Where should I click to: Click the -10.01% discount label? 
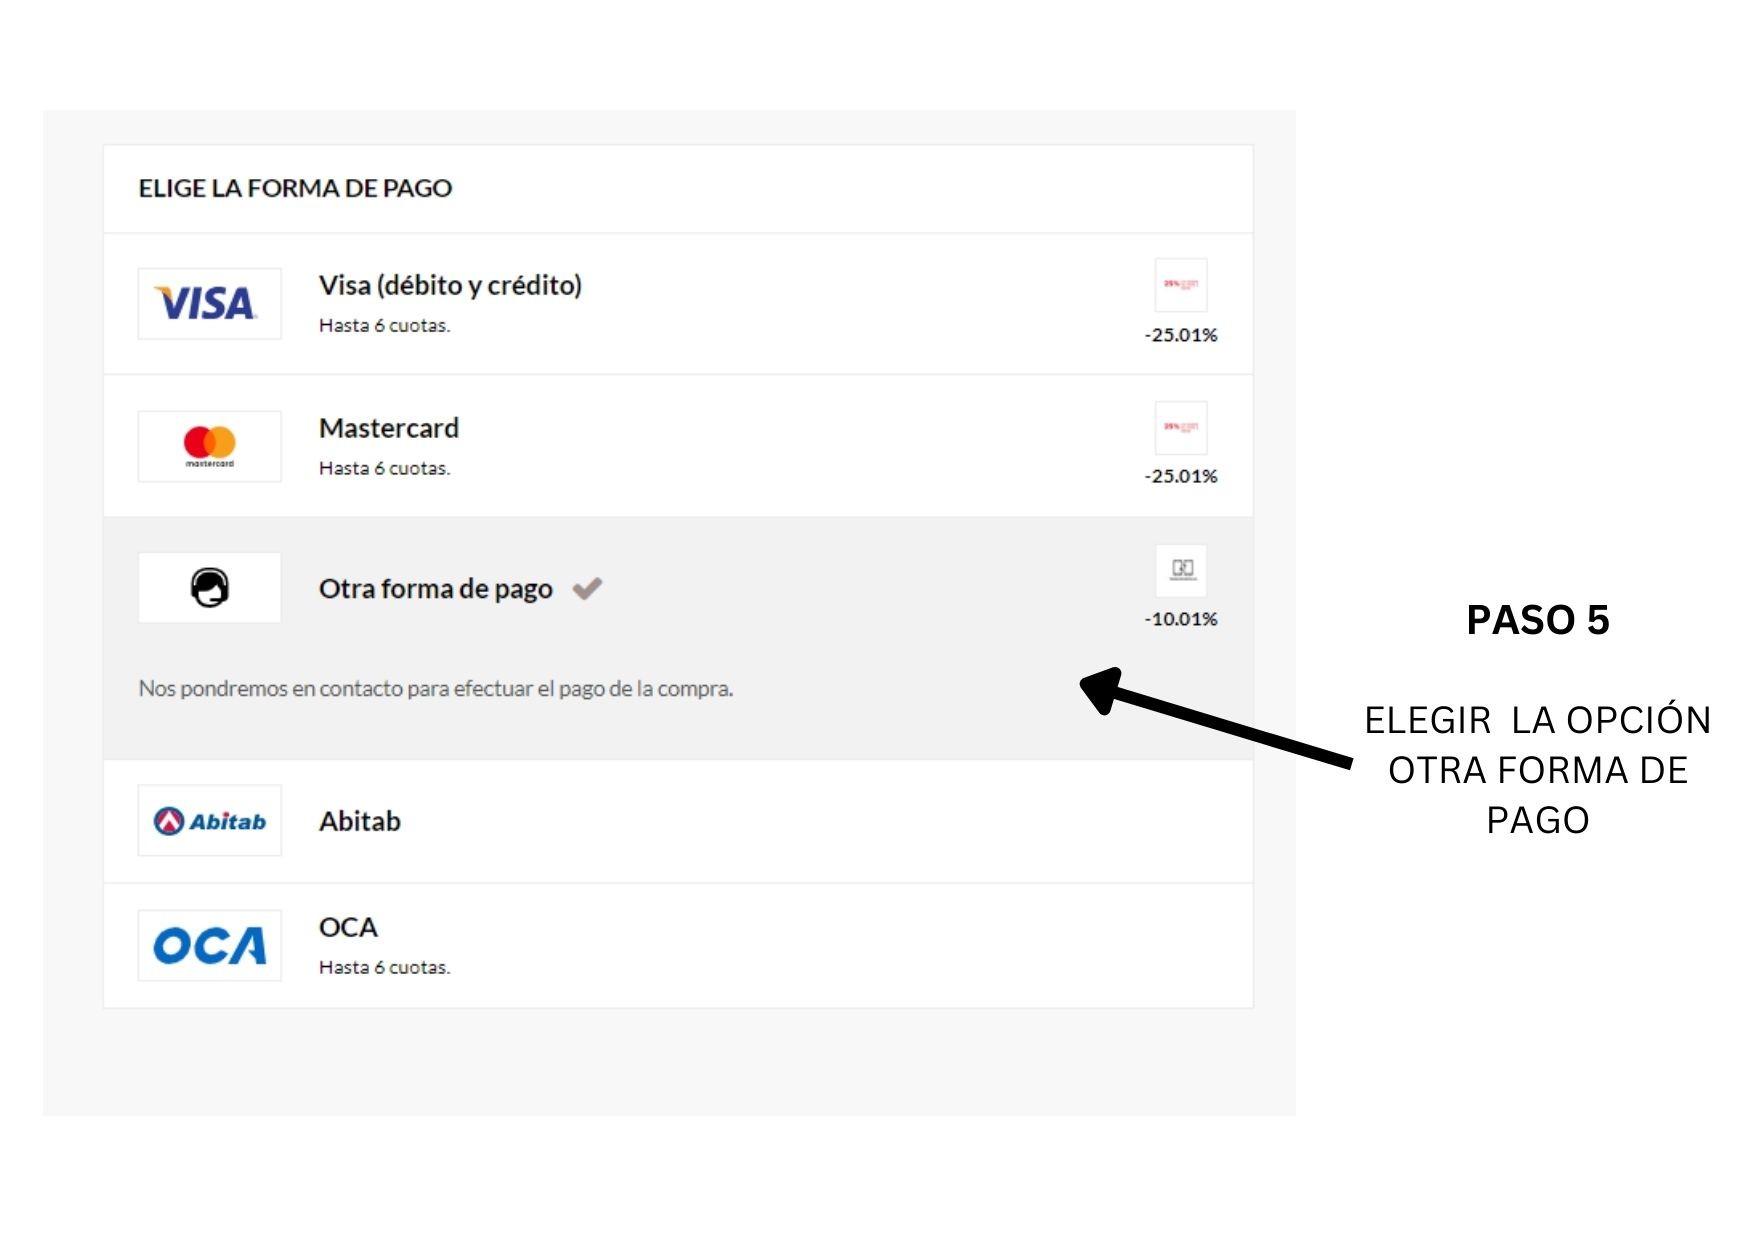(x=1181, y=619)
